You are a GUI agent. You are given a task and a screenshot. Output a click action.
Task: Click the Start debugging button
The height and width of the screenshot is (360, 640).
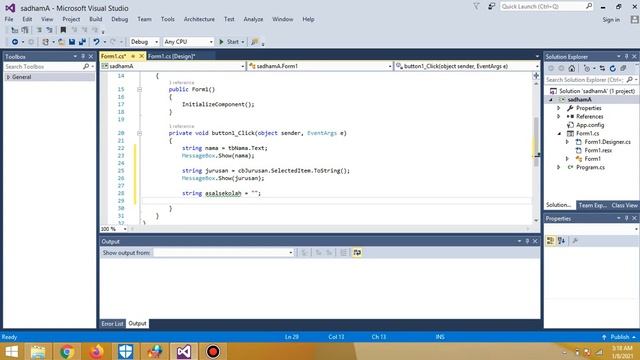[229, 42]
